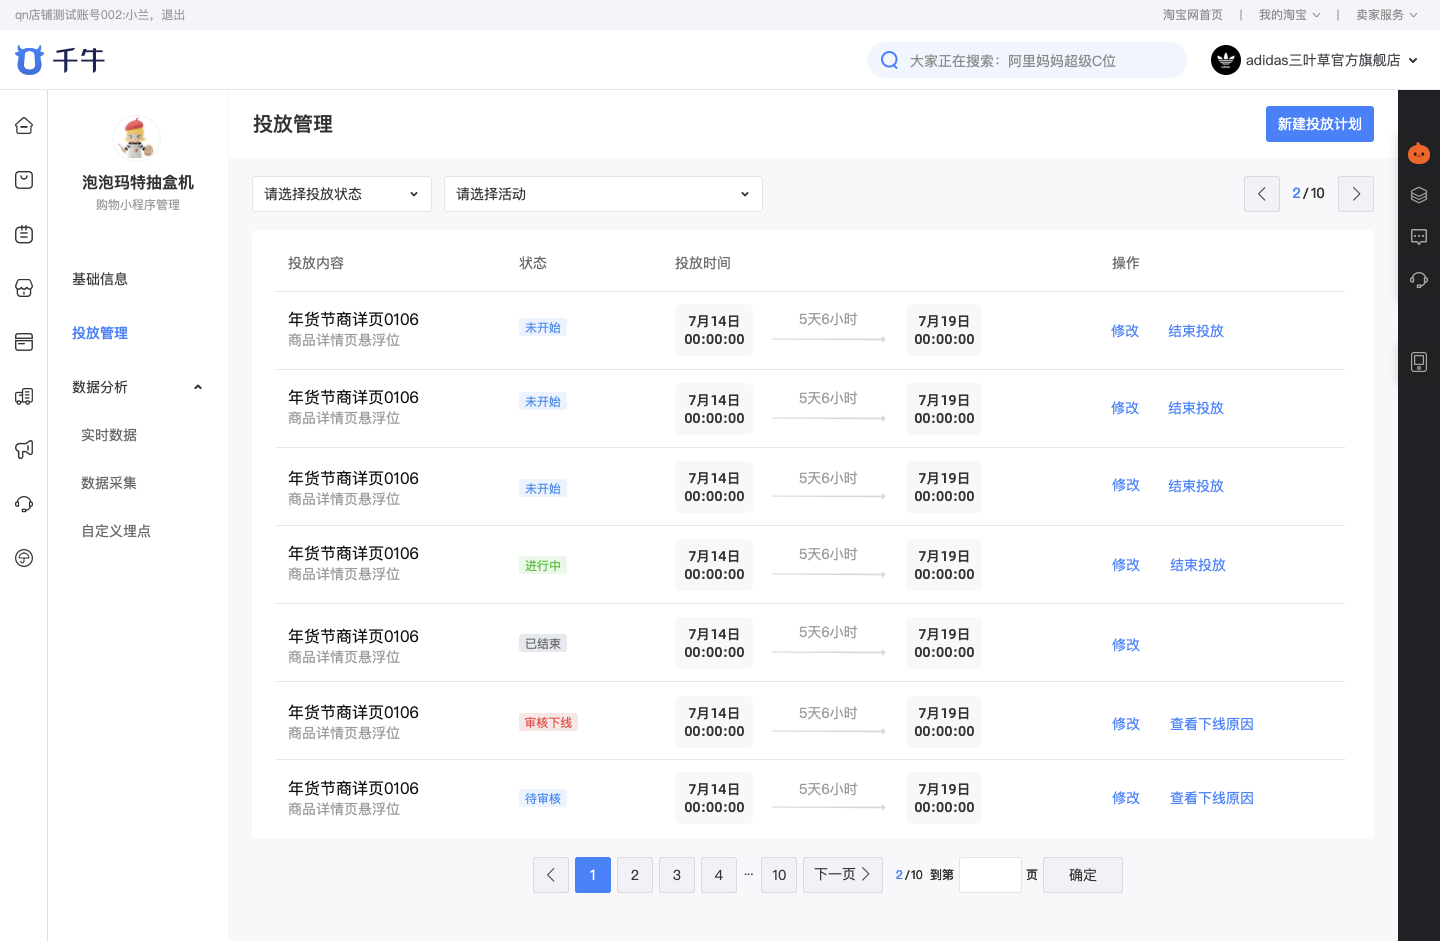
Task: Open the home icon in left sidebar
Action: click(24, 126)
